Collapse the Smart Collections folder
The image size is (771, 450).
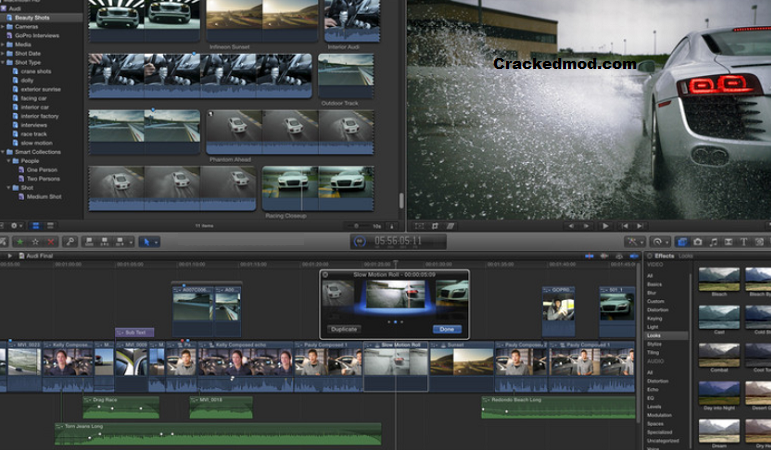pyautogui.click(x=3, y=152)
